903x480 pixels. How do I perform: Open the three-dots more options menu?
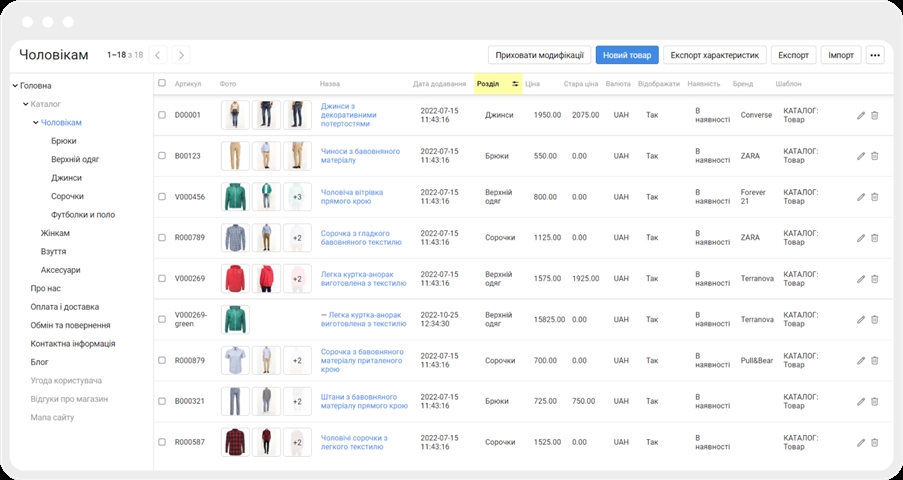875,55
